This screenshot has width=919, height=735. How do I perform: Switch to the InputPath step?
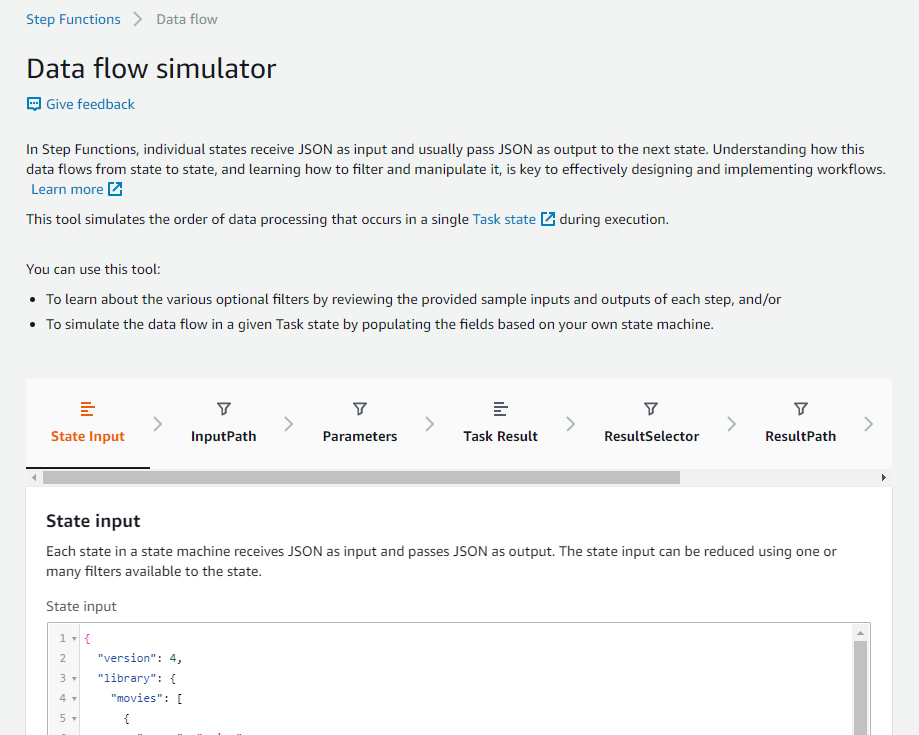(223, 436)
